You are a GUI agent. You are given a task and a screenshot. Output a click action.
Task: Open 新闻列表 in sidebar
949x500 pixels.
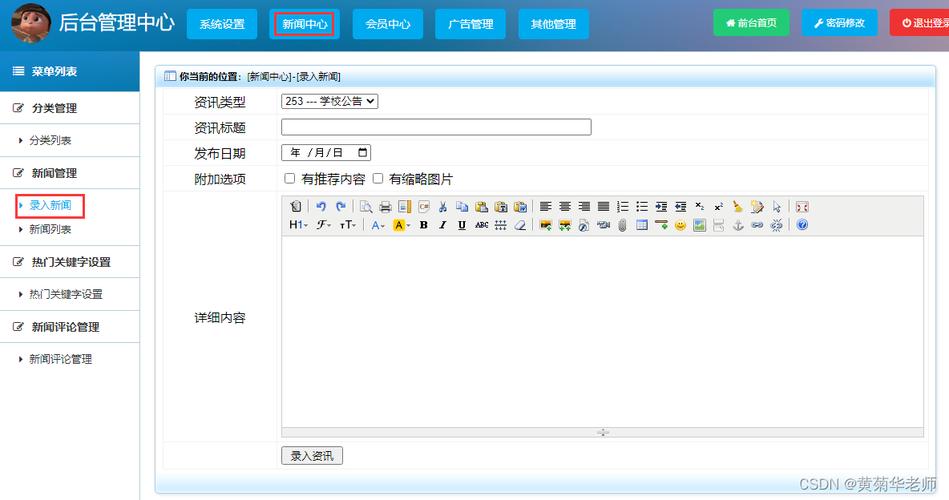[x=50, y=229]
